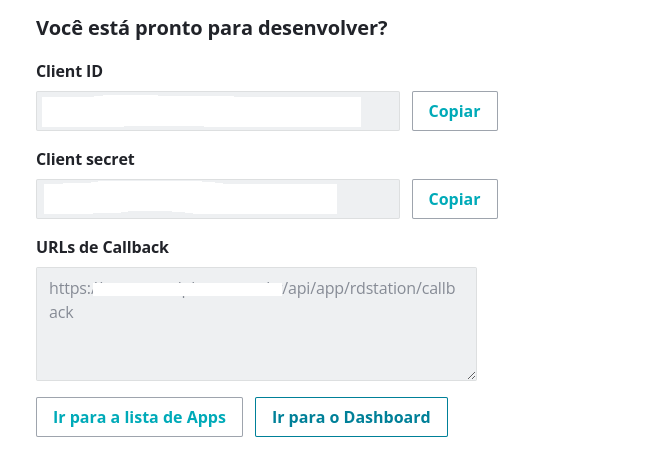The width and height of the screenshot is (662, 457).
Task: Click the URLs de Callback label
Action: (x=102, y=247)
